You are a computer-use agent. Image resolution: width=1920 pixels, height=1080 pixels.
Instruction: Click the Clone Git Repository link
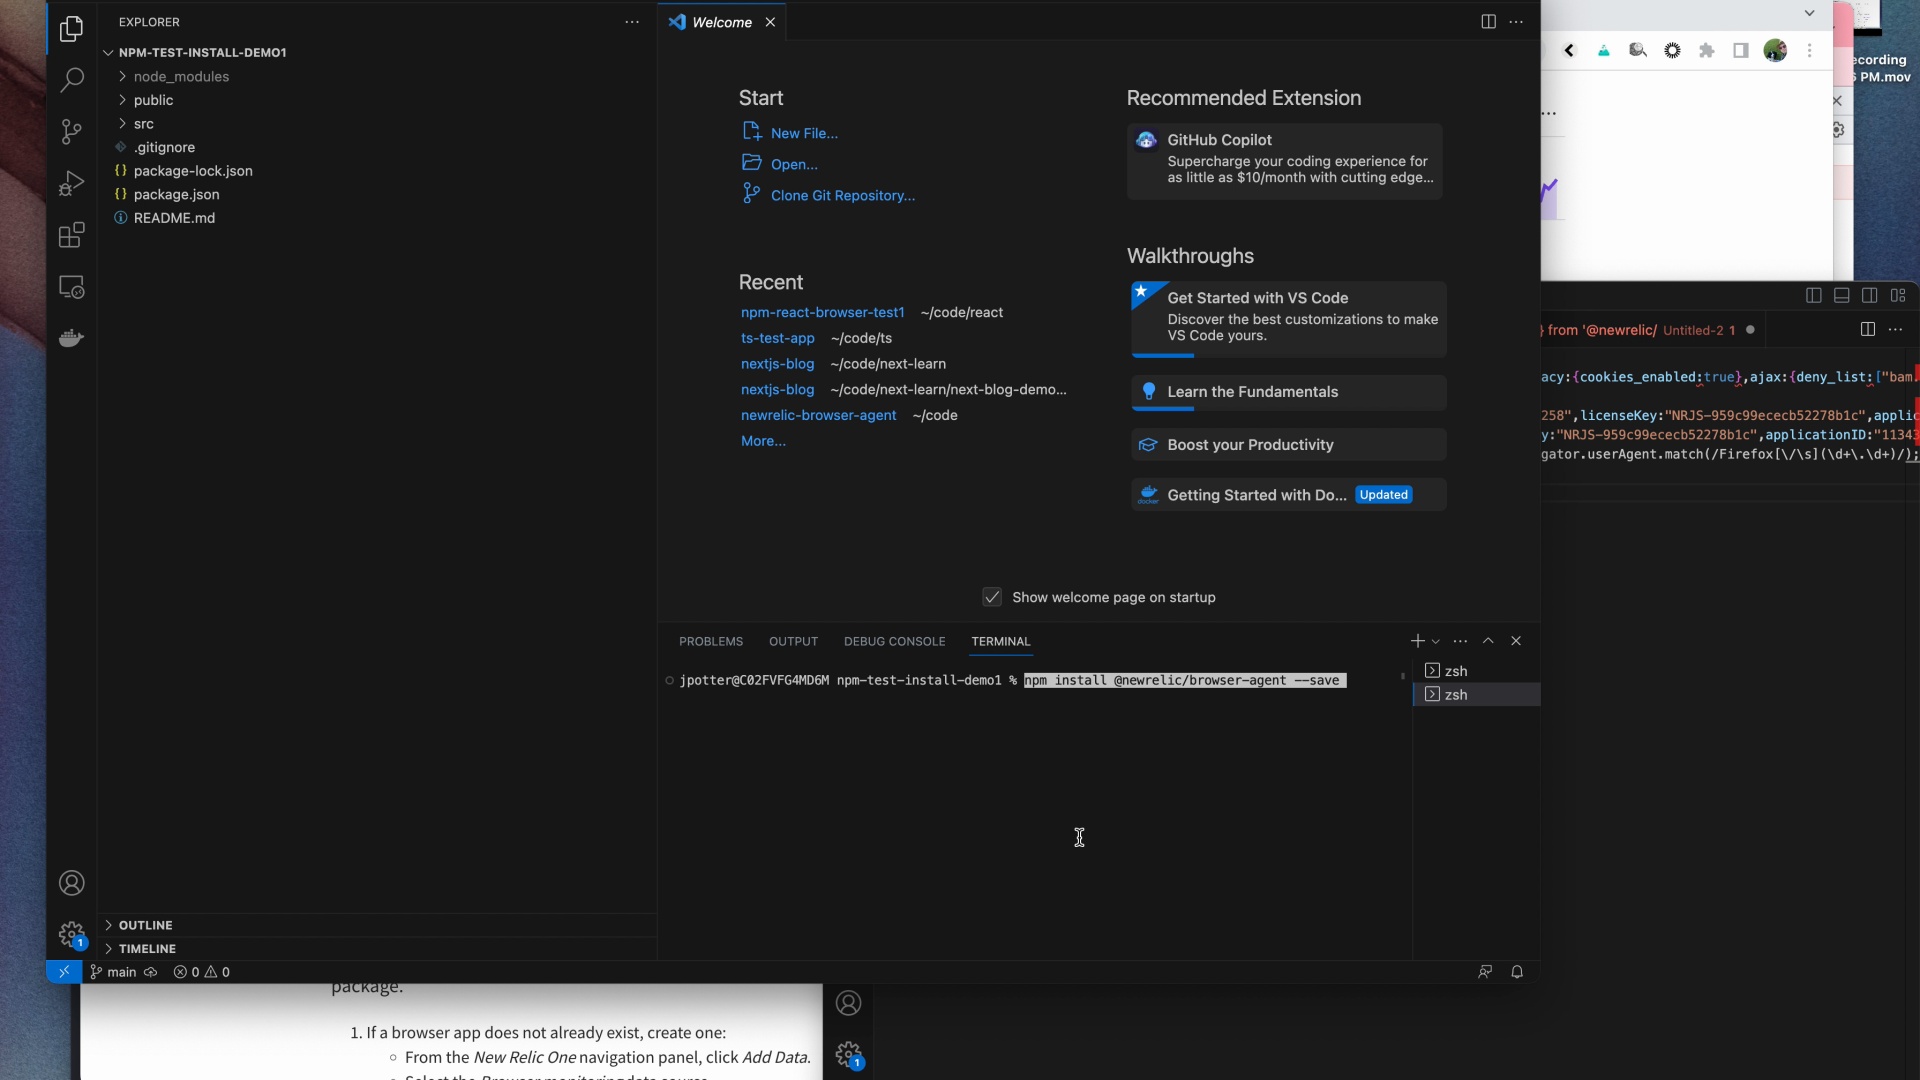click(842, 196)
